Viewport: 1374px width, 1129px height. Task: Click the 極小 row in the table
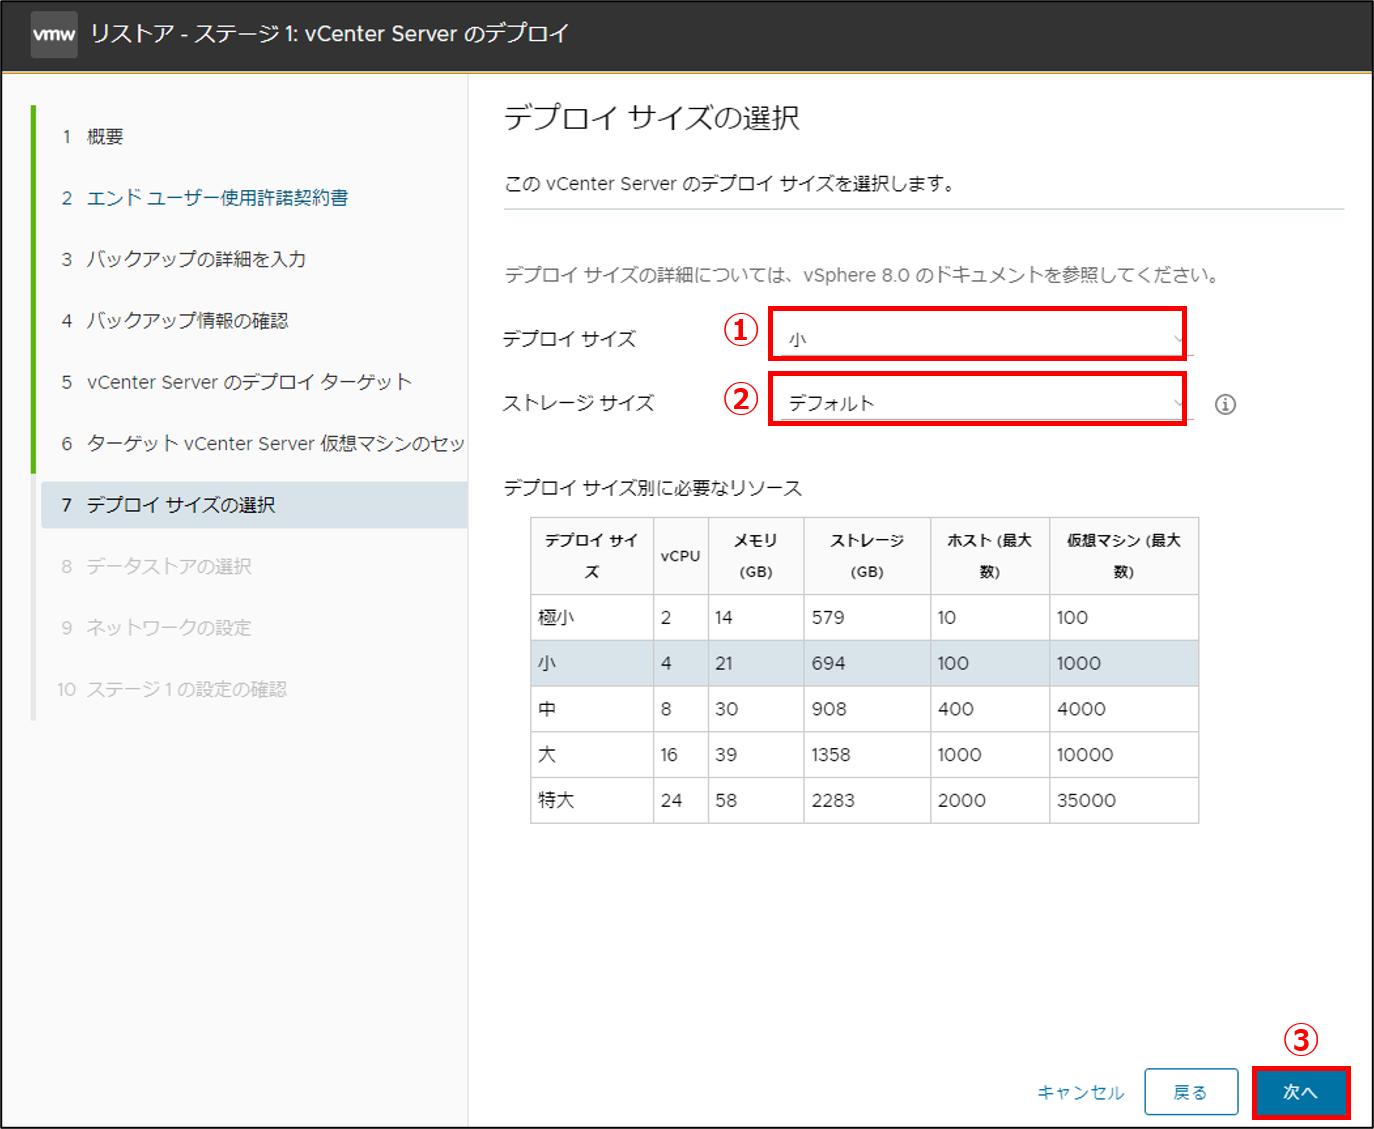tap(864, 618)
